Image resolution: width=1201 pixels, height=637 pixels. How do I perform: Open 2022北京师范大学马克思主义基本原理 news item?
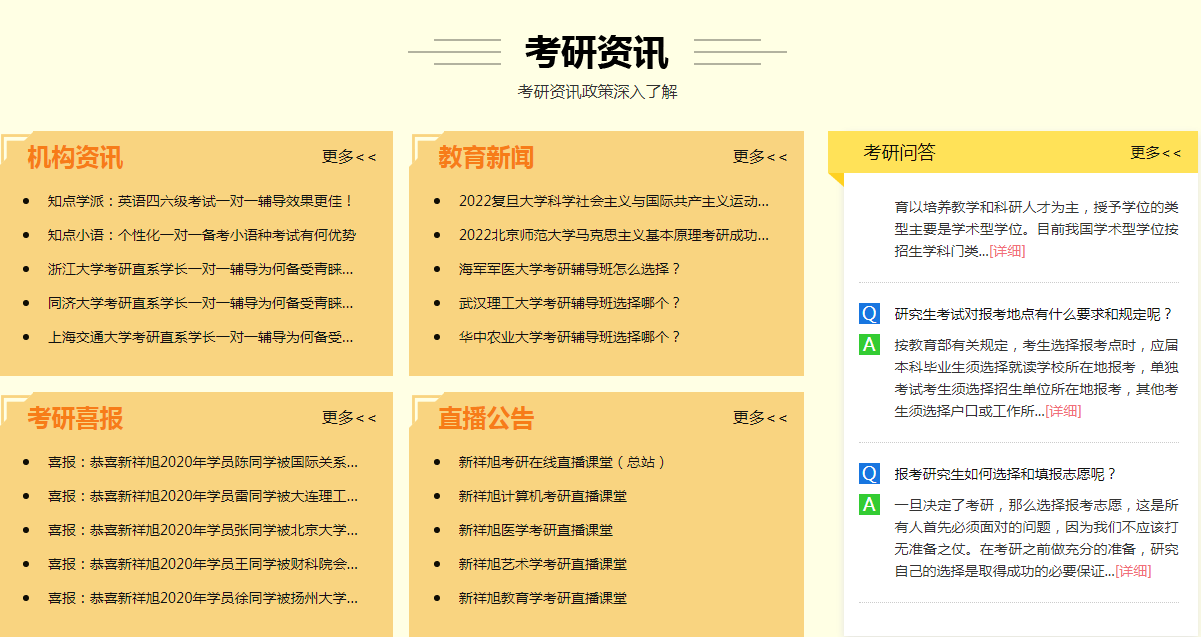tap(614, 235)
